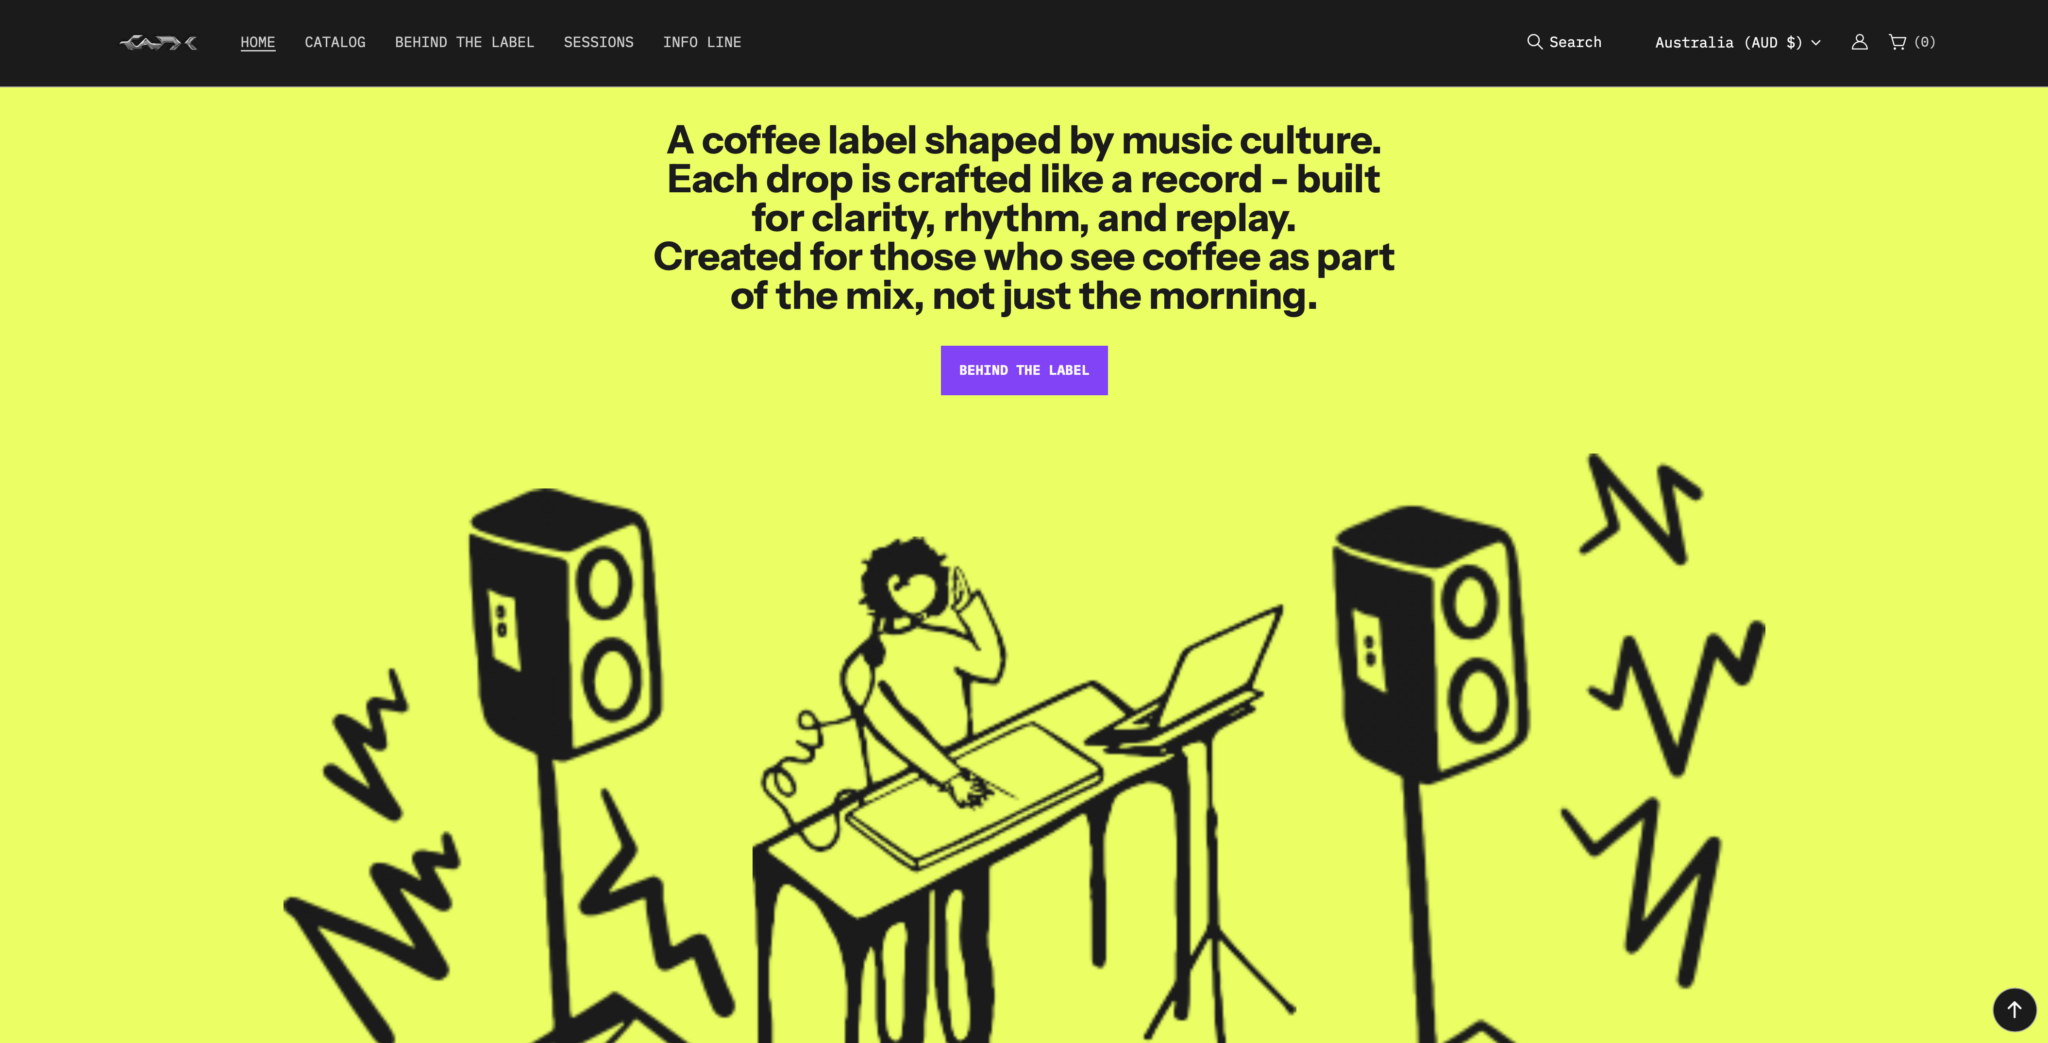Go to the HOME nav item
2048x1043 pixels.
258,42
